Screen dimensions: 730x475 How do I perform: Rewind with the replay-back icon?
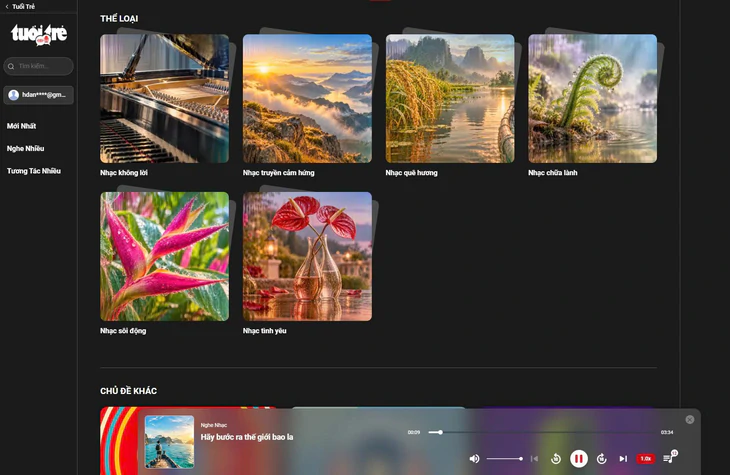coord(556,459)
